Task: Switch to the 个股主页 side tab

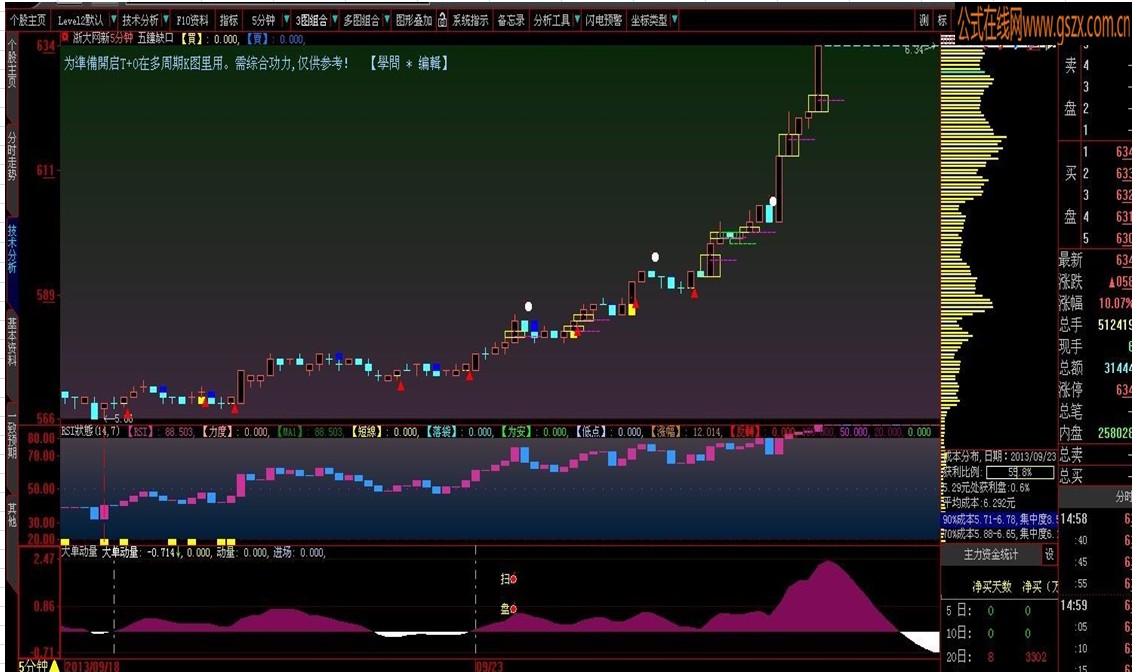Action: [x=12, y=63]
